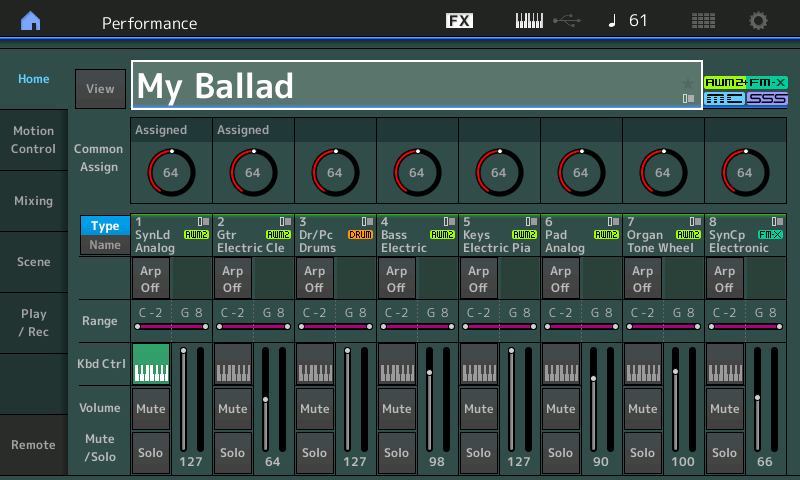Open settings with the gear icon
Viewport: 800px width, 480px height.
pyautogui.click(x=759, y=21)
